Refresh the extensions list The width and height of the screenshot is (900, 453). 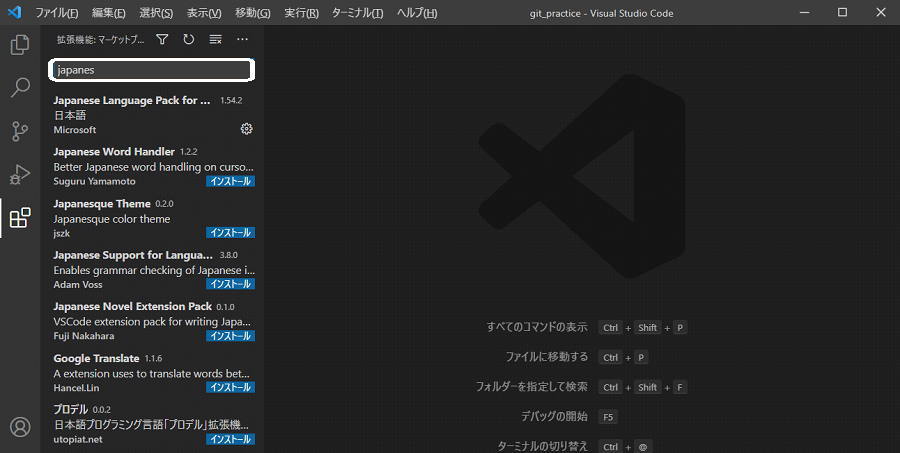(189, 40)
